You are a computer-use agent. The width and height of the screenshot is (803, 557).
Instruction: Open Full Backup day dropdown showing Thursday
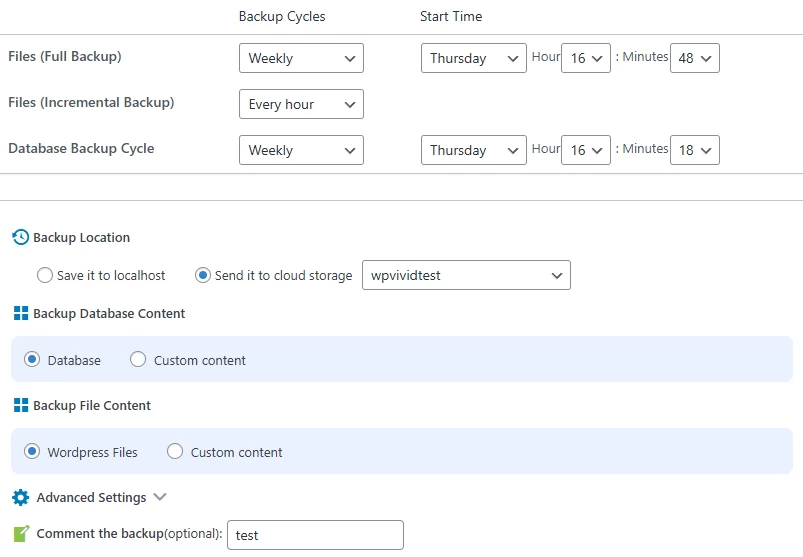[x=474, y=58]
